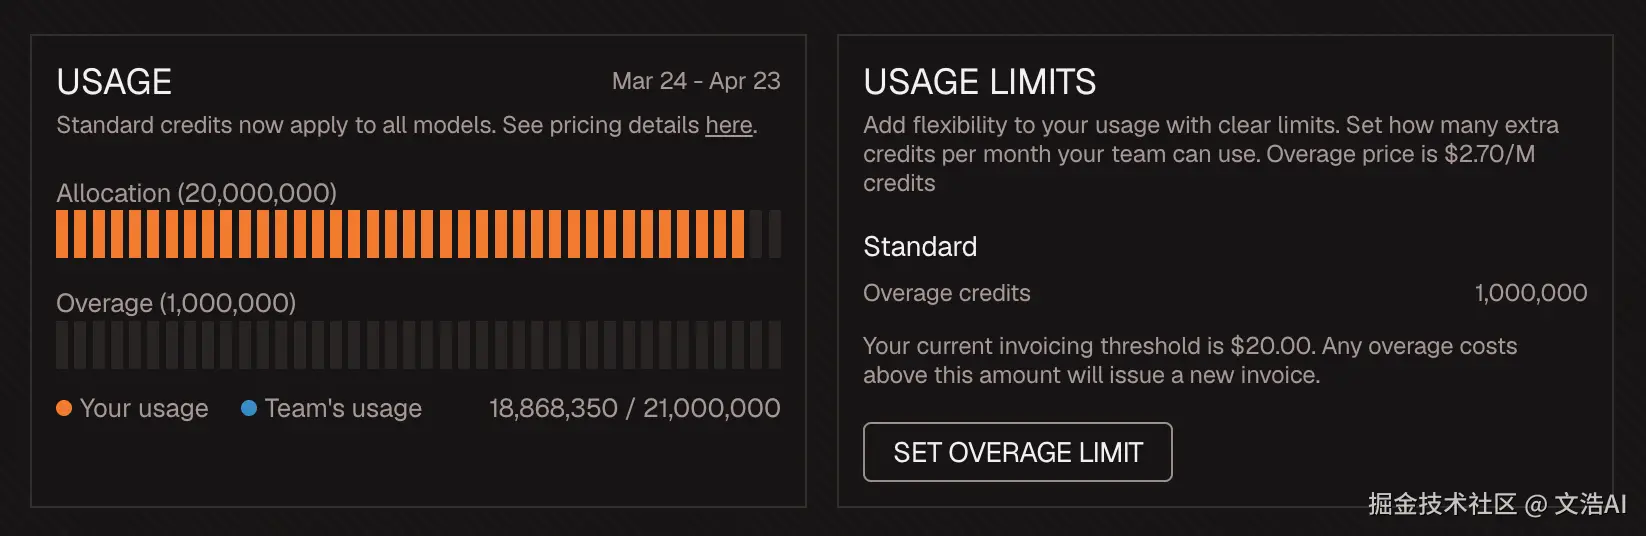1646x536 pixels.
Task: Click the Overage credits row label
Action: click(x=946, y=293)
